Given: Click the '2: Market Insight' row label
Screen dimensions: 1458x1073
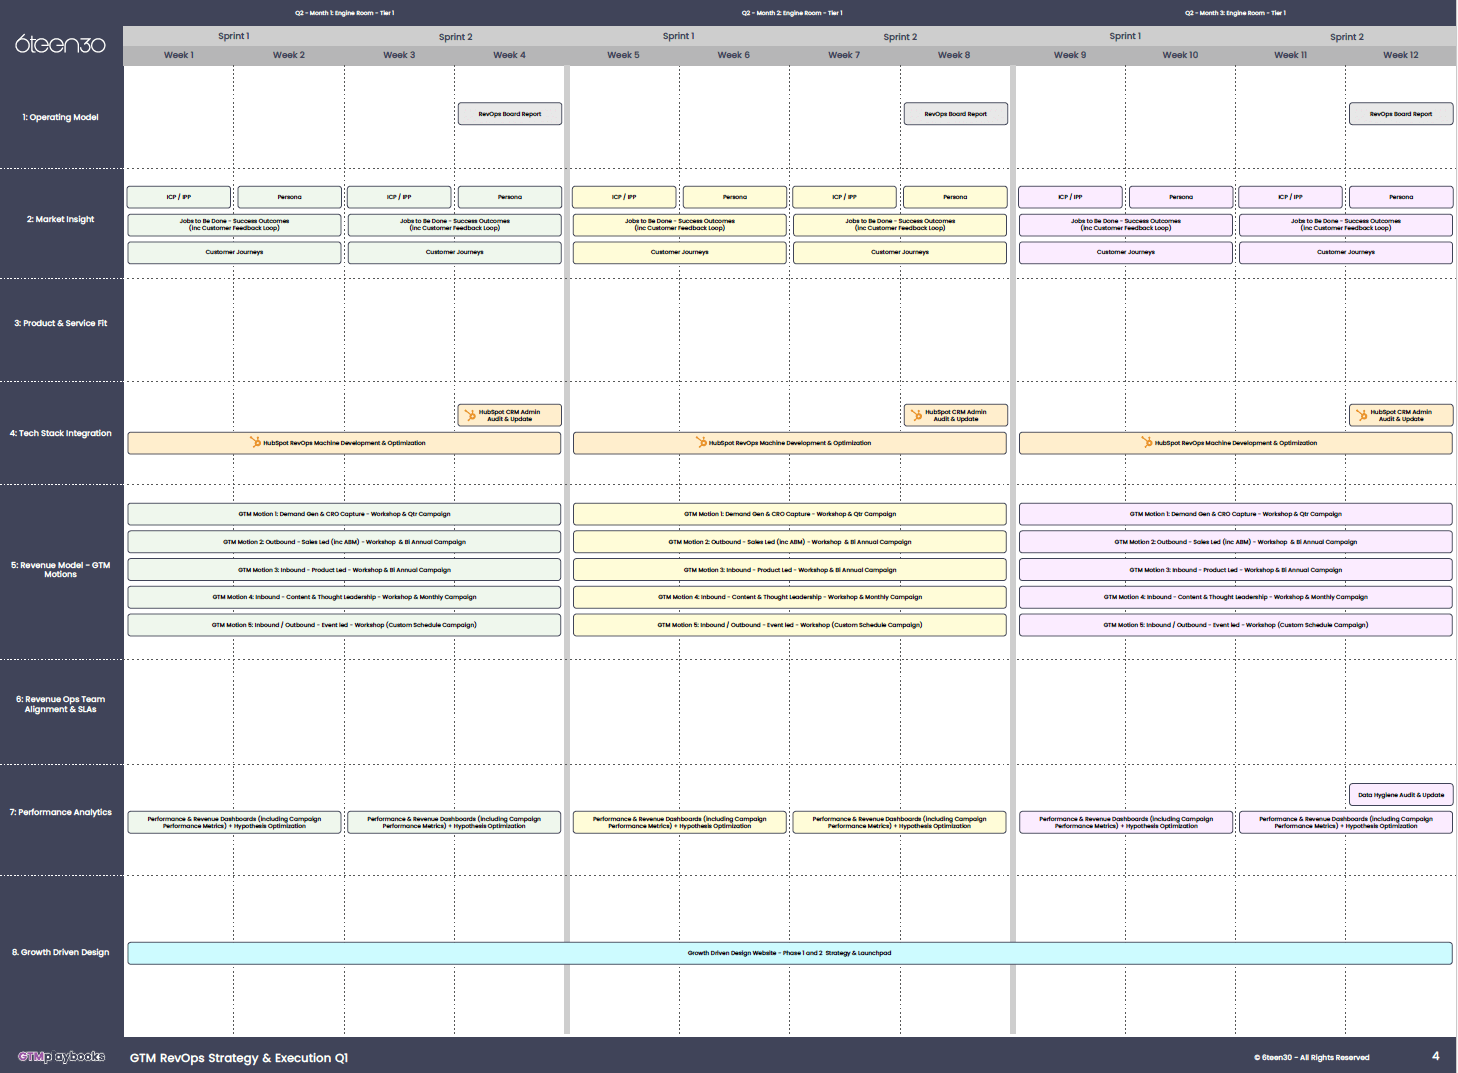Looking at the screenshot, I should 61,219.
